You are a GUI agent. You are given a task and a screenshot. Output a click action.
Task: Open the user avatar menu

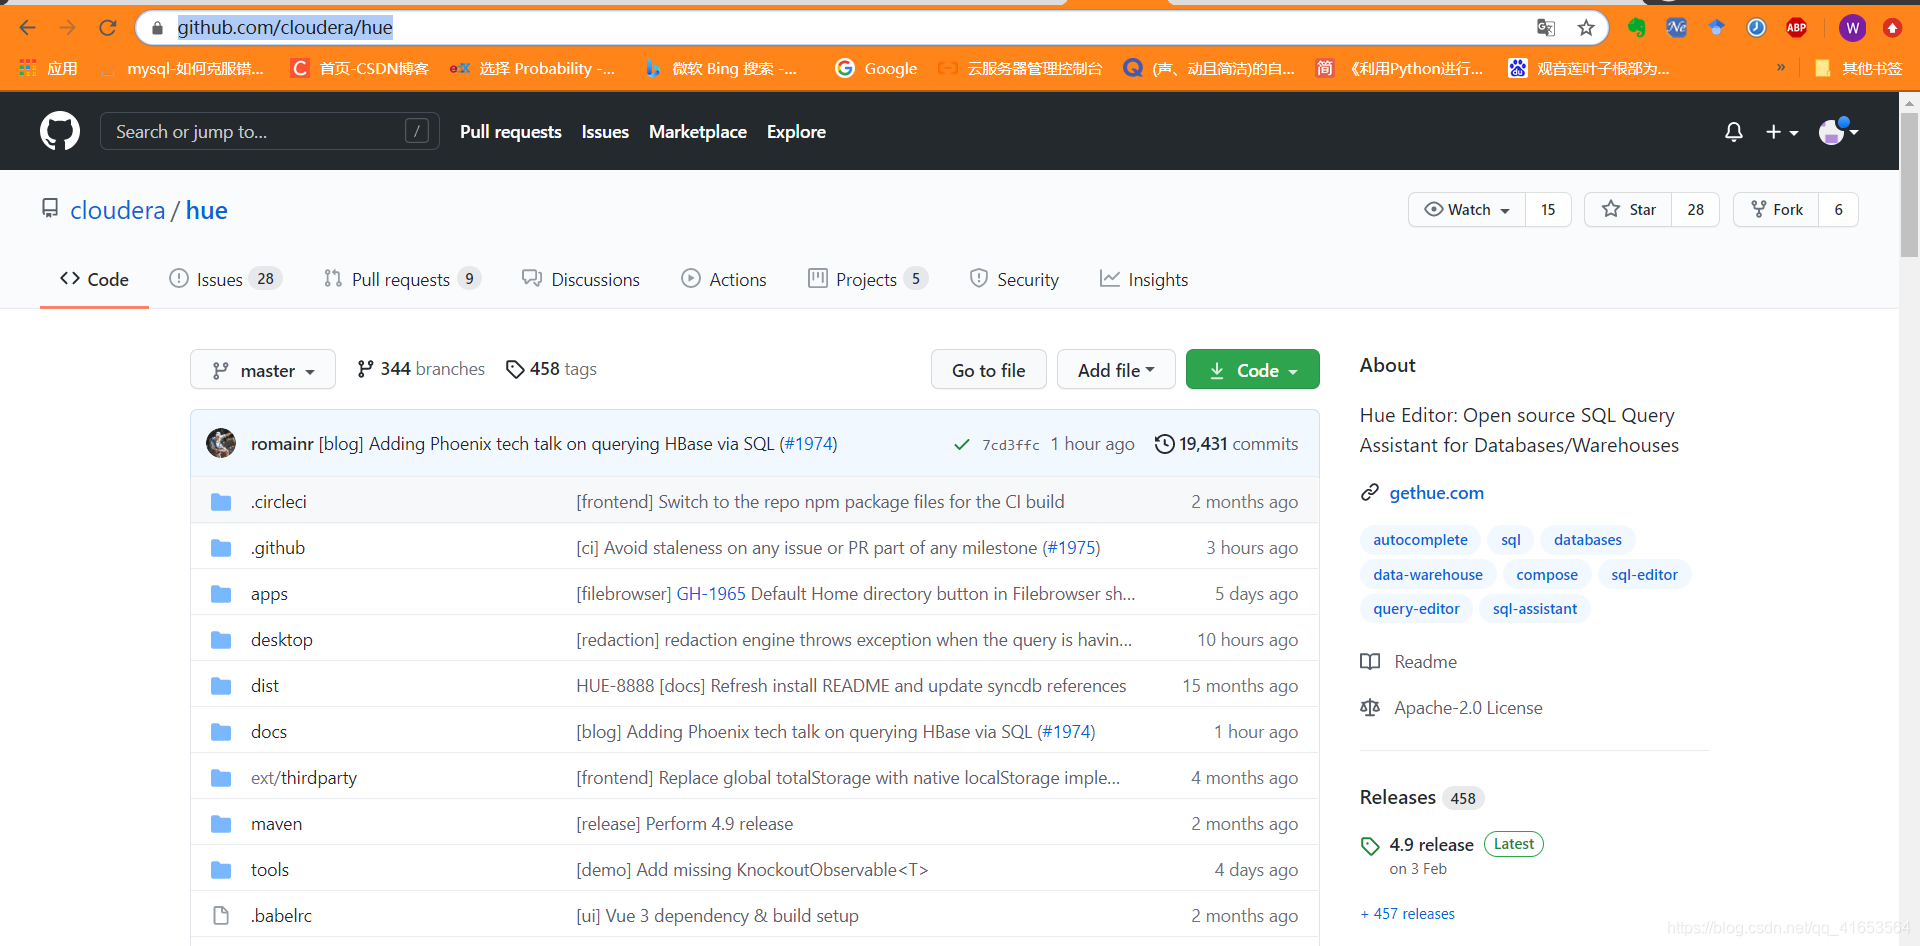pyautogui.click(x=1838, y=131)
